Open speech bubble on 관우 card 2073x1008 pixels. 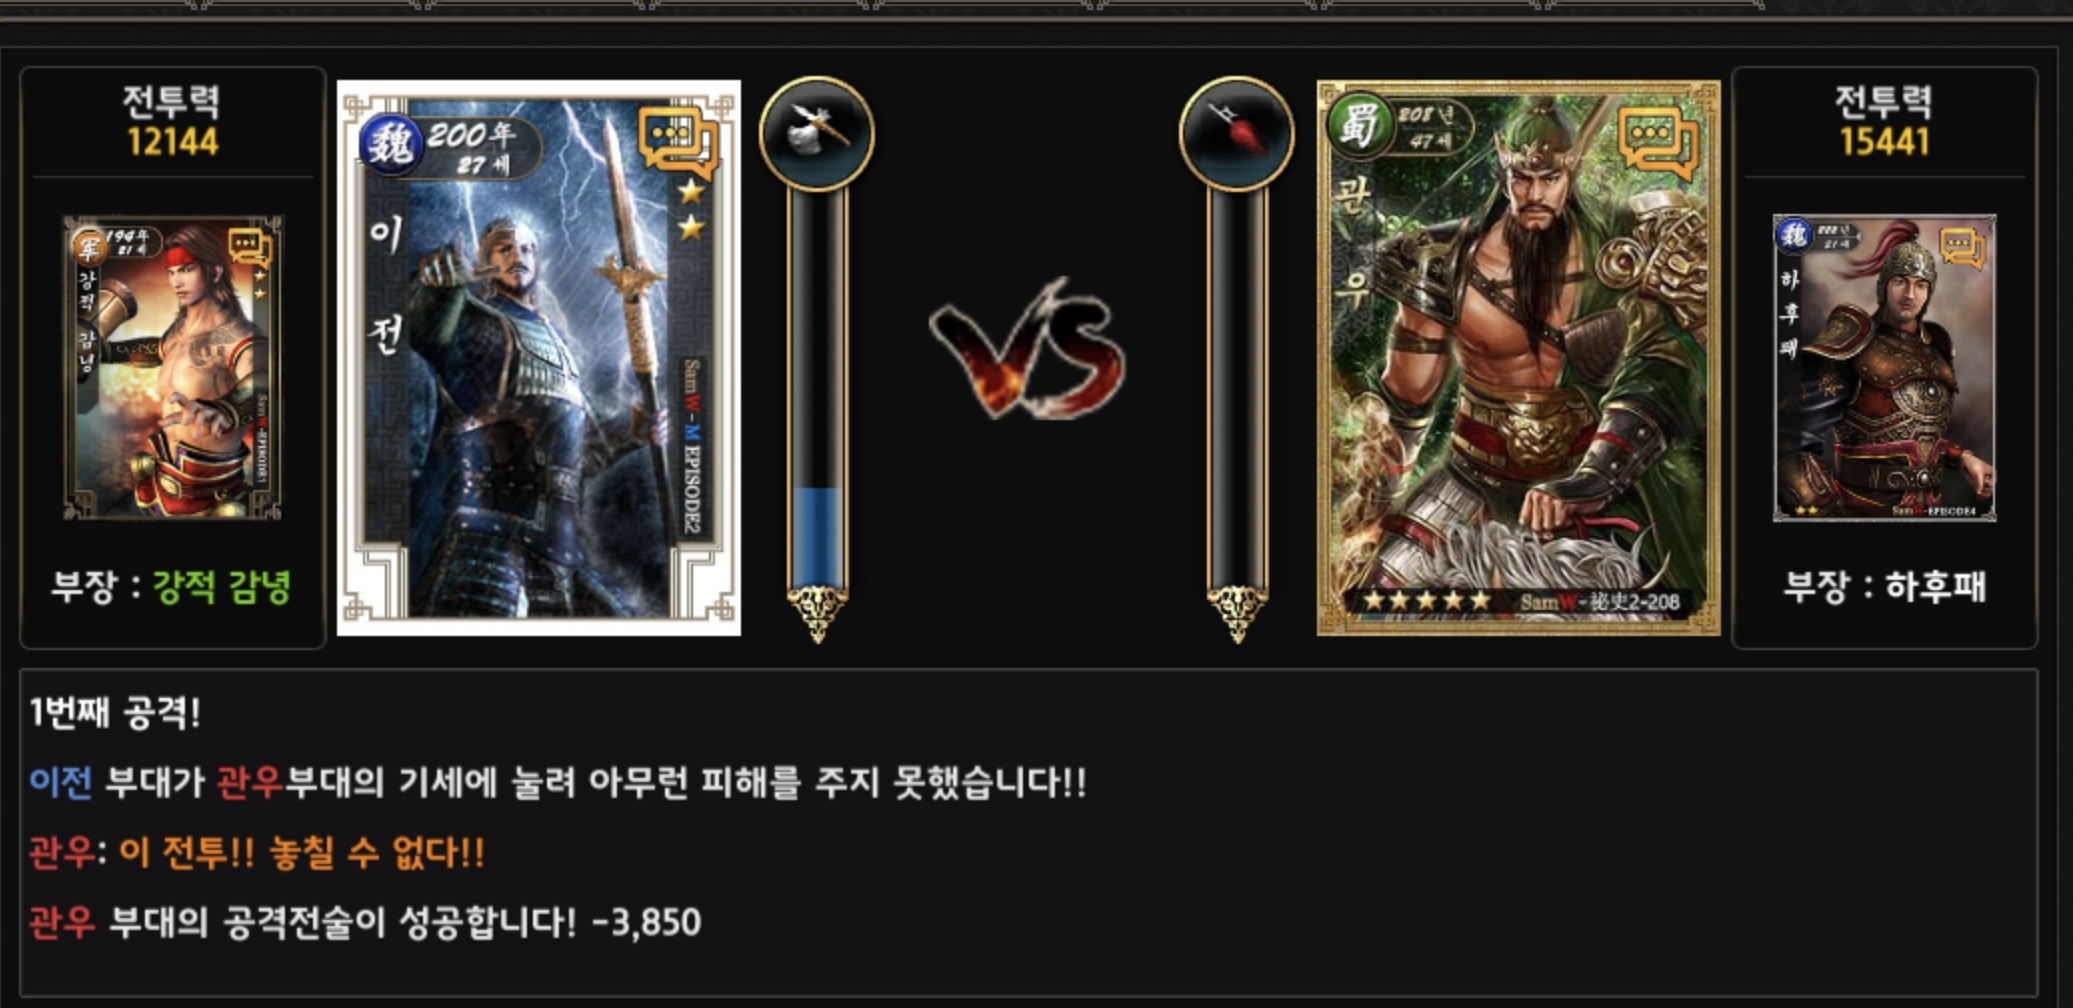click(x=1659, y=142)
